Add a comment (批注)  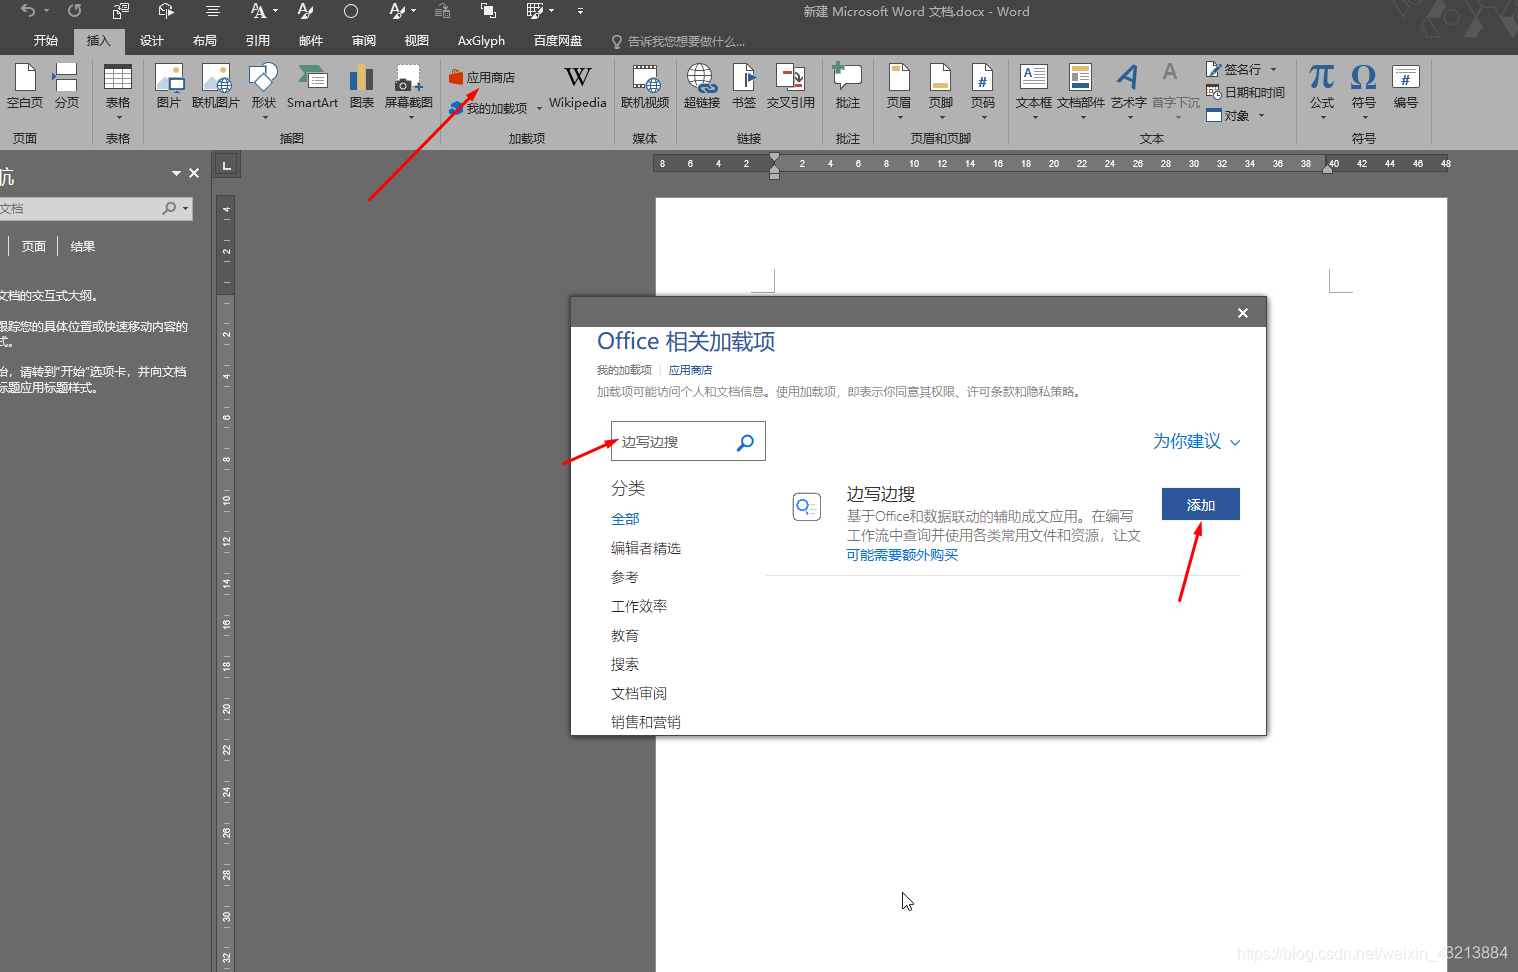coord(848,86)
